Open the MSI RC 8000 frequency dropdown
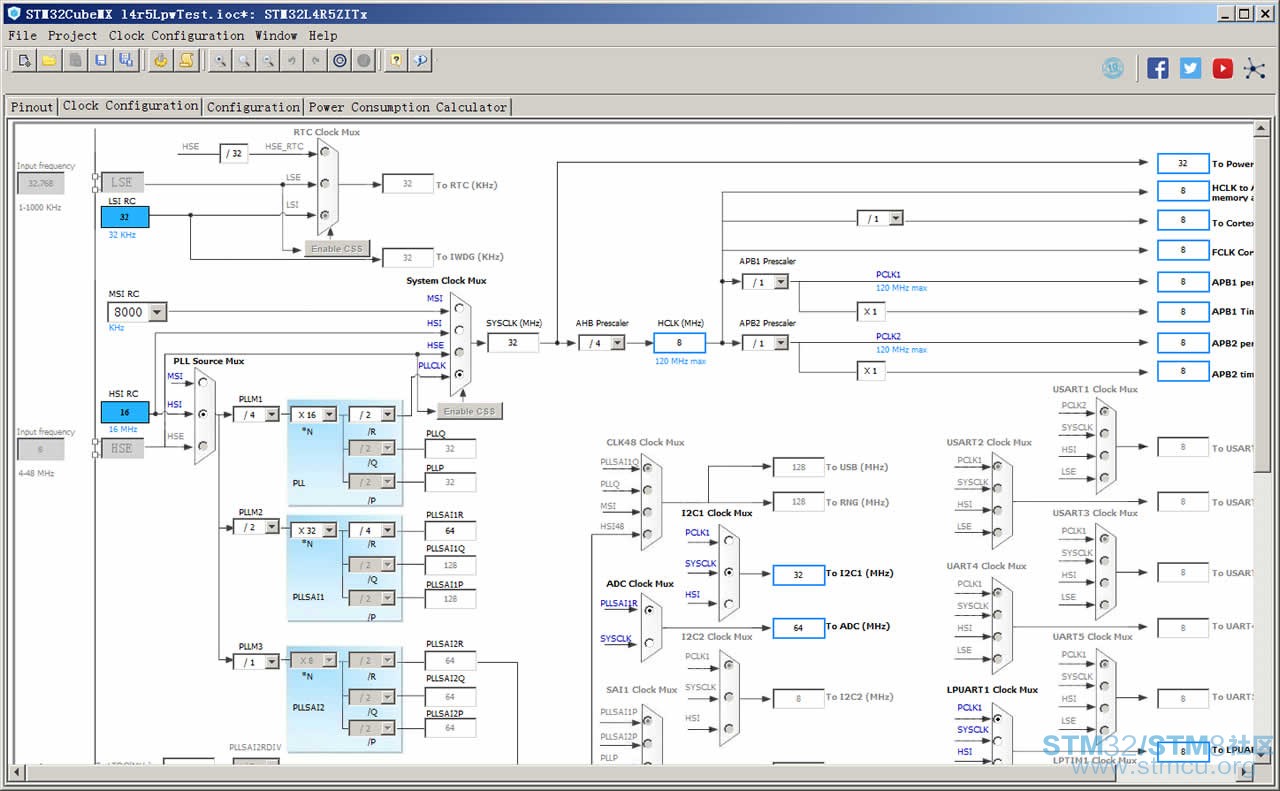1280x791 pixels. [x=138, y=312]
